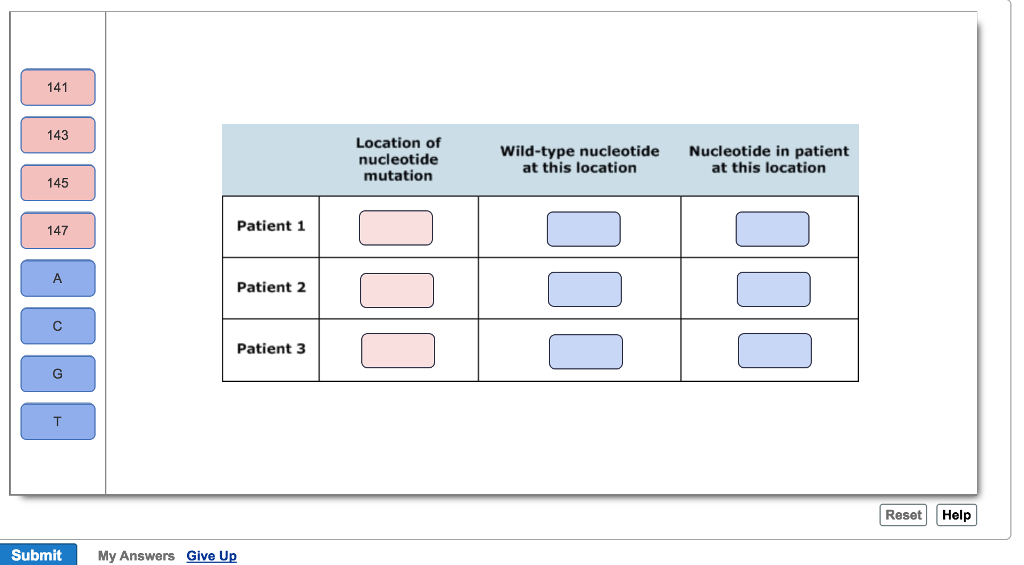This screenshot has width=1024, height=565.
Task: Click Patient 3 mutation location slot
Action: pos(398,351)
